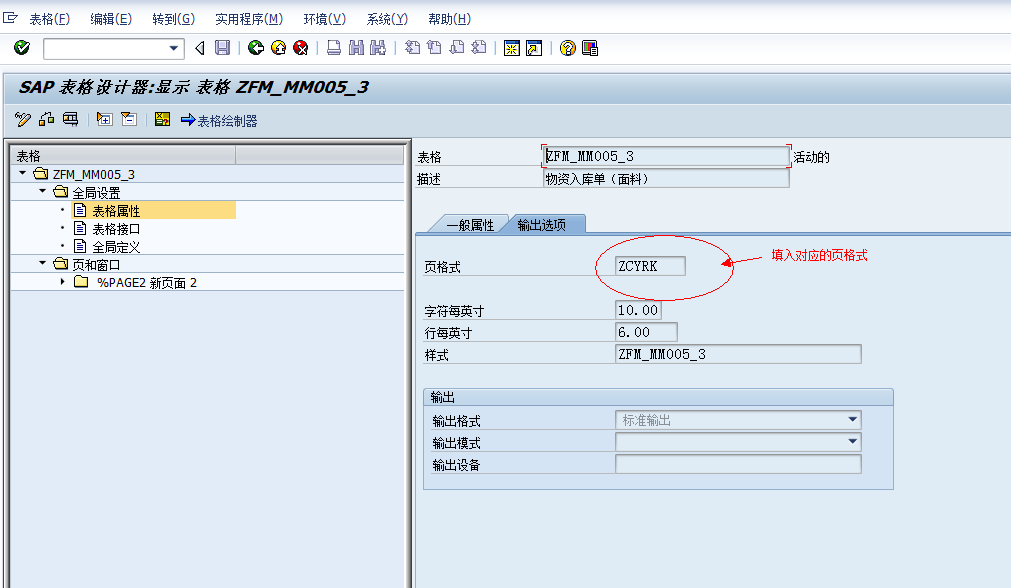Click the Print icon
The image size is (1011, 588).
334,48
